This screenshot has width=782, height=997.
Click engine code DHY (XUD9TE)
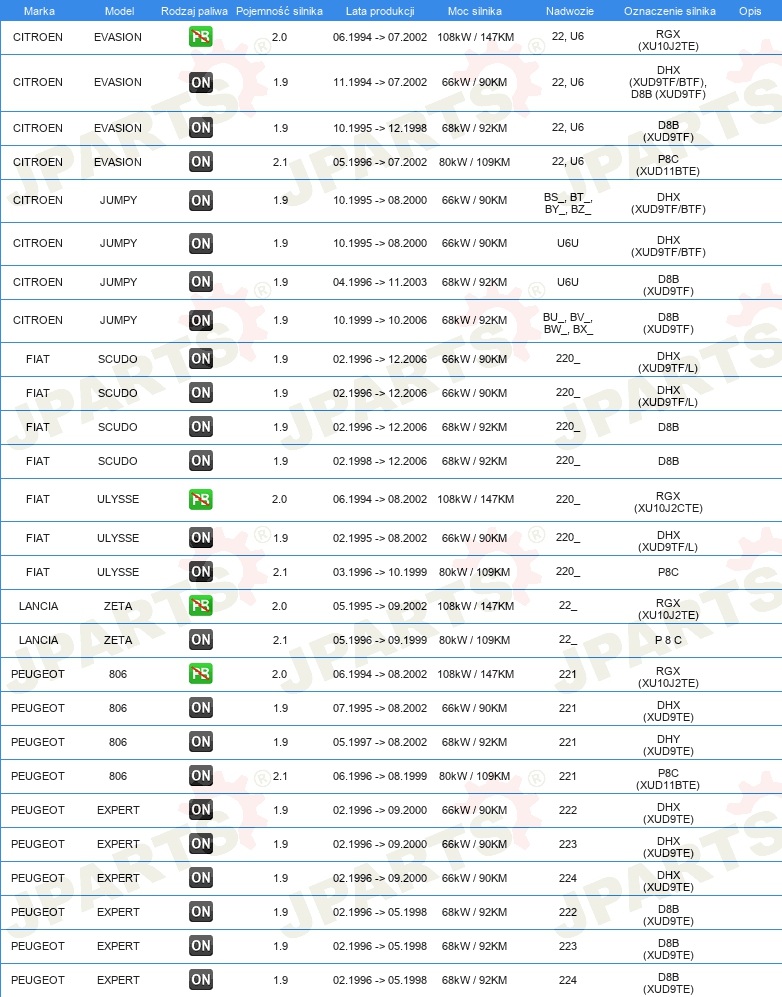668,745
